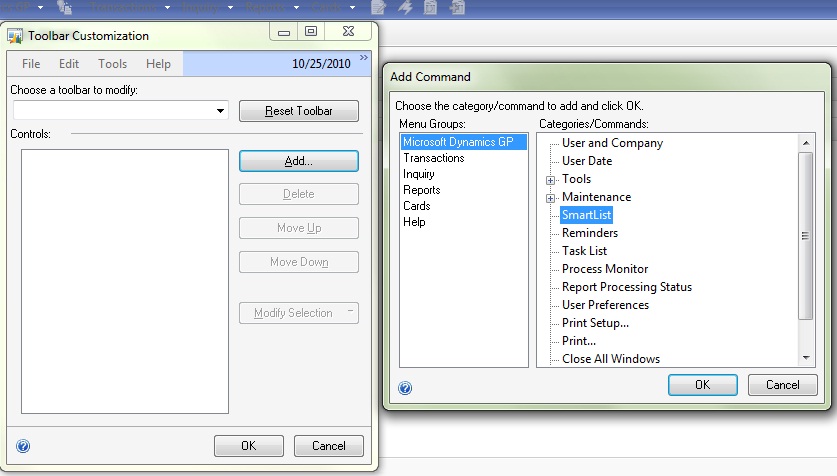Click the empty Controls list box

pos(125,282)
